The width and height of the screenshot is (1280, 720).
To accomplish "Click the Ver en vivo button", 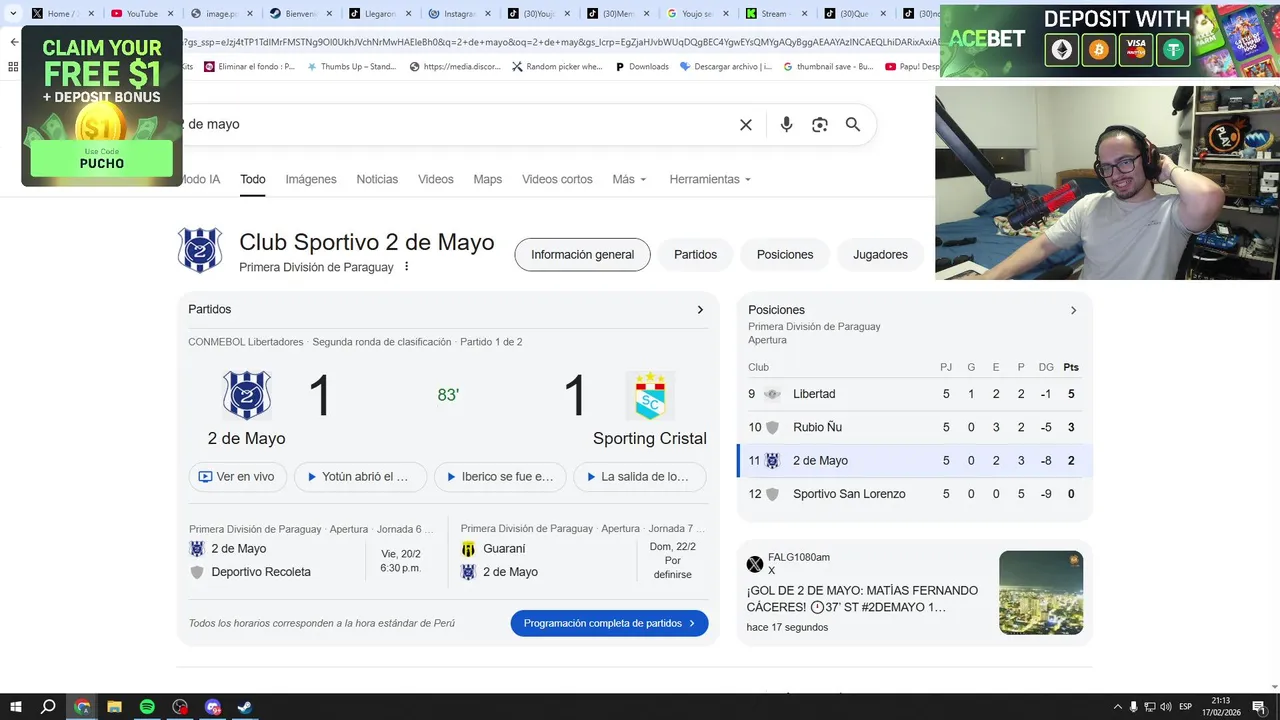I will pos(238,477).
